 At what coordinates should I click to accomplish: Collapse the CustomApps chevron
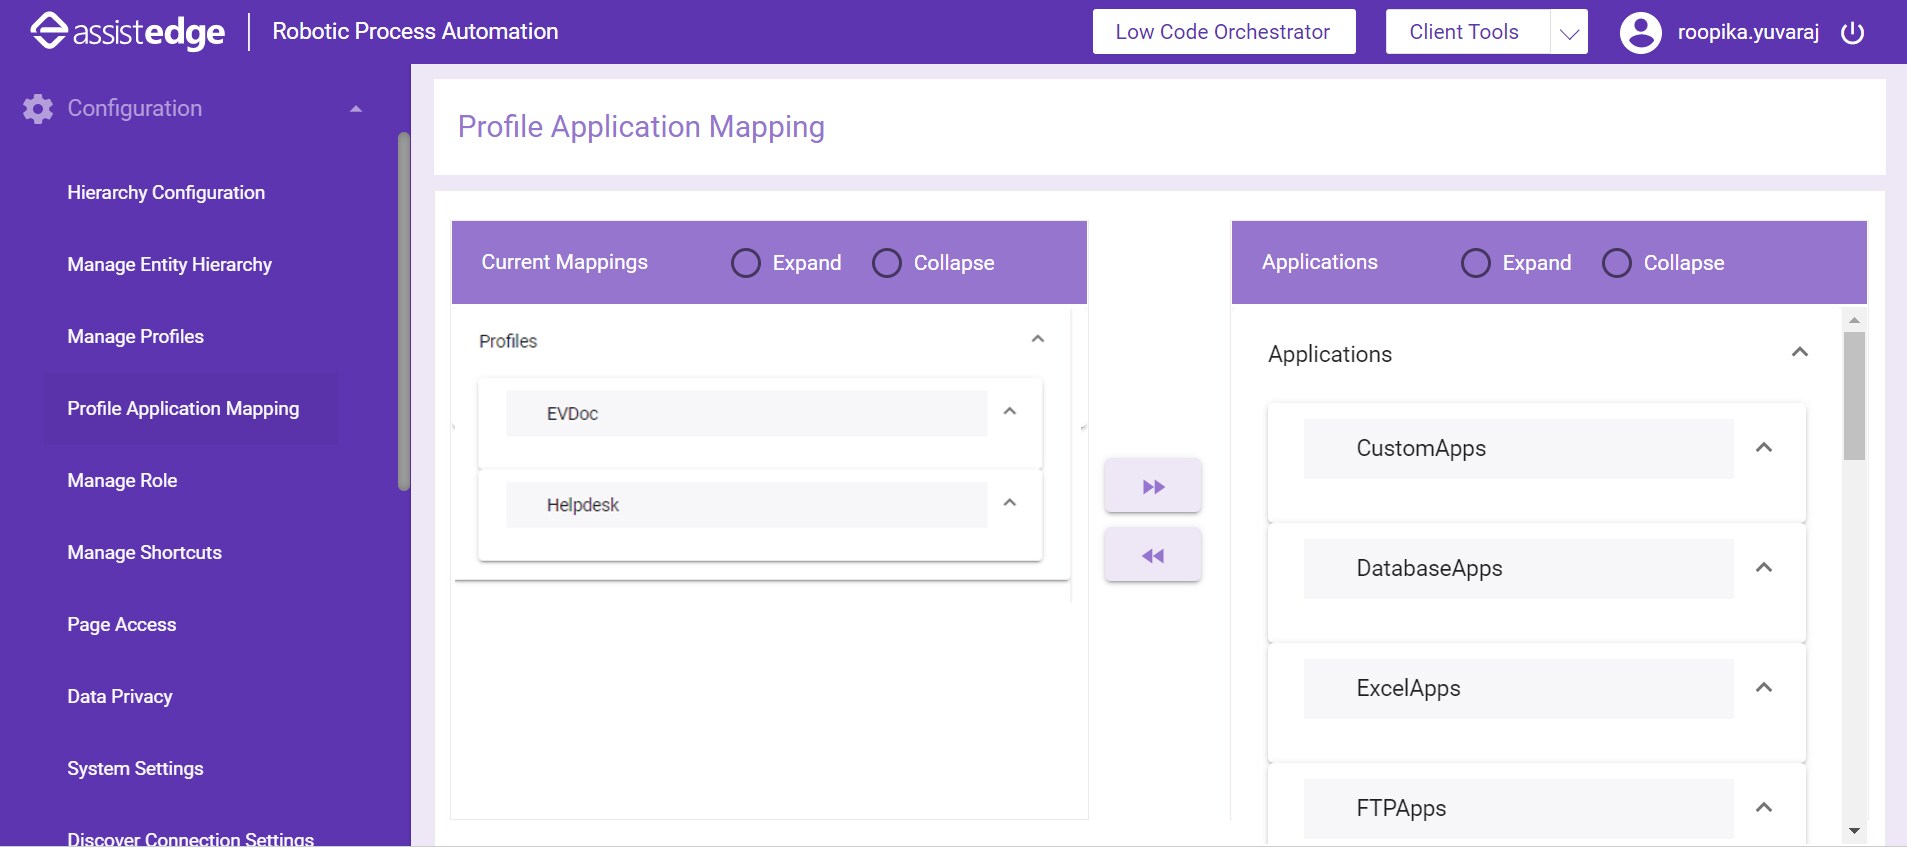1764,447
